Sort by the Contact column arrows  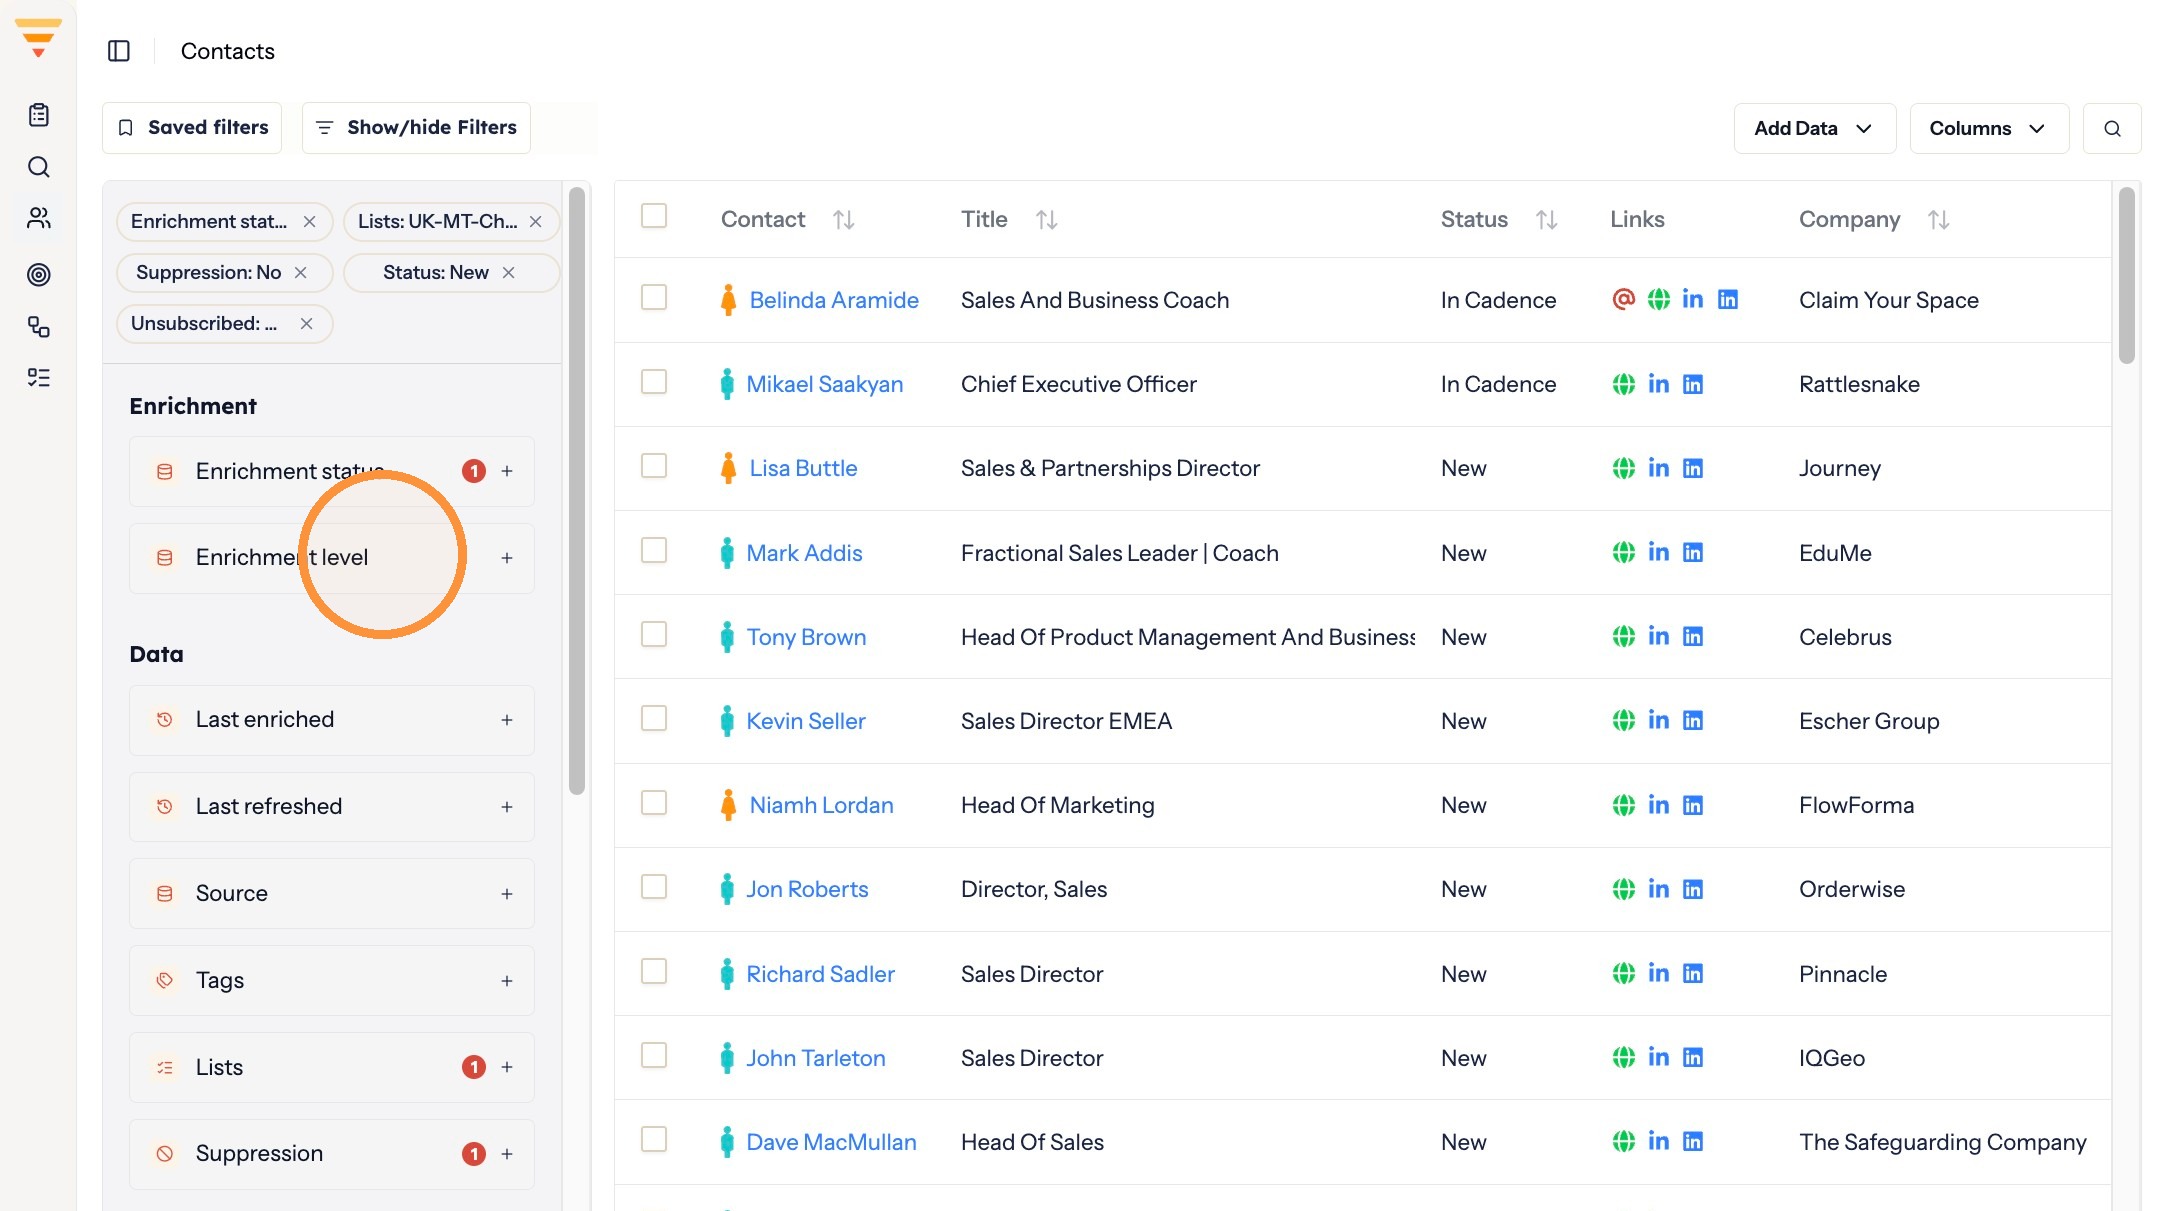[x=844, y=220]
